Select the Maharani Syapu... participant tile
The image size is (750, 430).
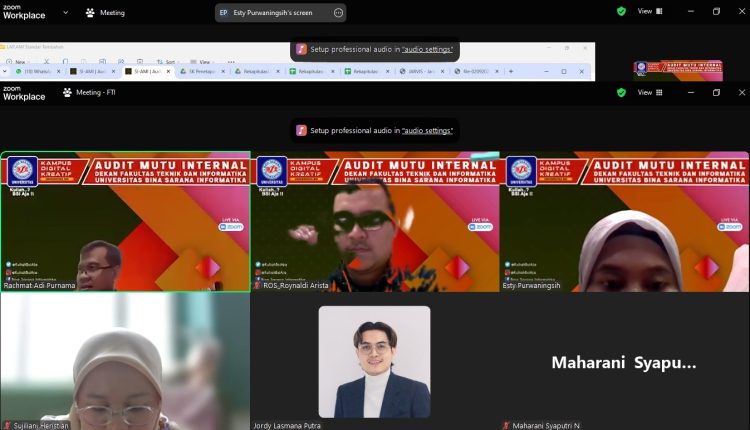(x=625, y=361)
